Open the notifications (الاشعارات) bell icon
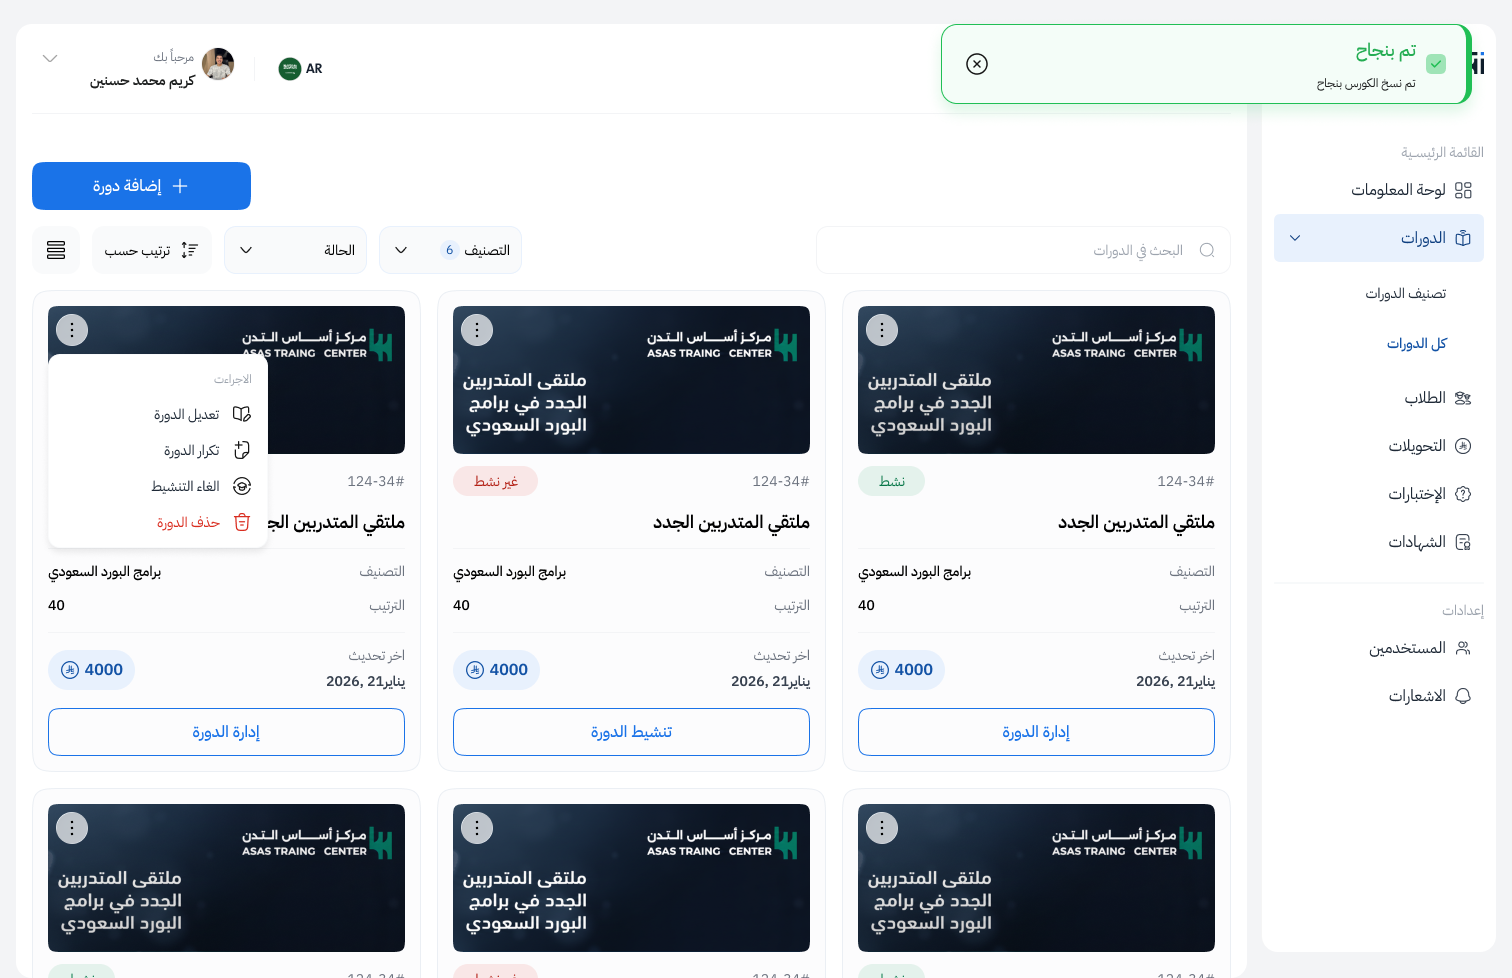Viewport: 1512px width, 978px height. [1463, 696]
